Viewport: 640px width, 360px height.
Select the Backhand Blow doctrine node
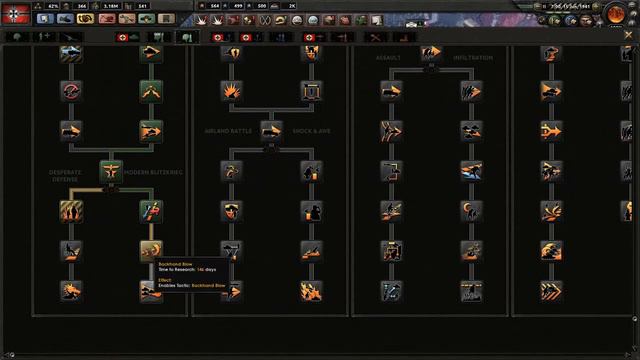coord(151,251)
